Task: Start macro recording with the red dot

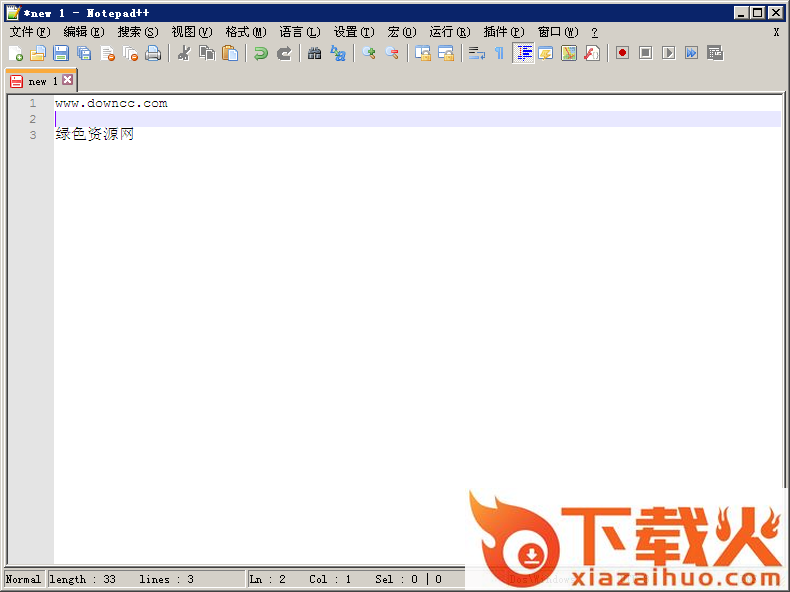Action: point(622,53)
